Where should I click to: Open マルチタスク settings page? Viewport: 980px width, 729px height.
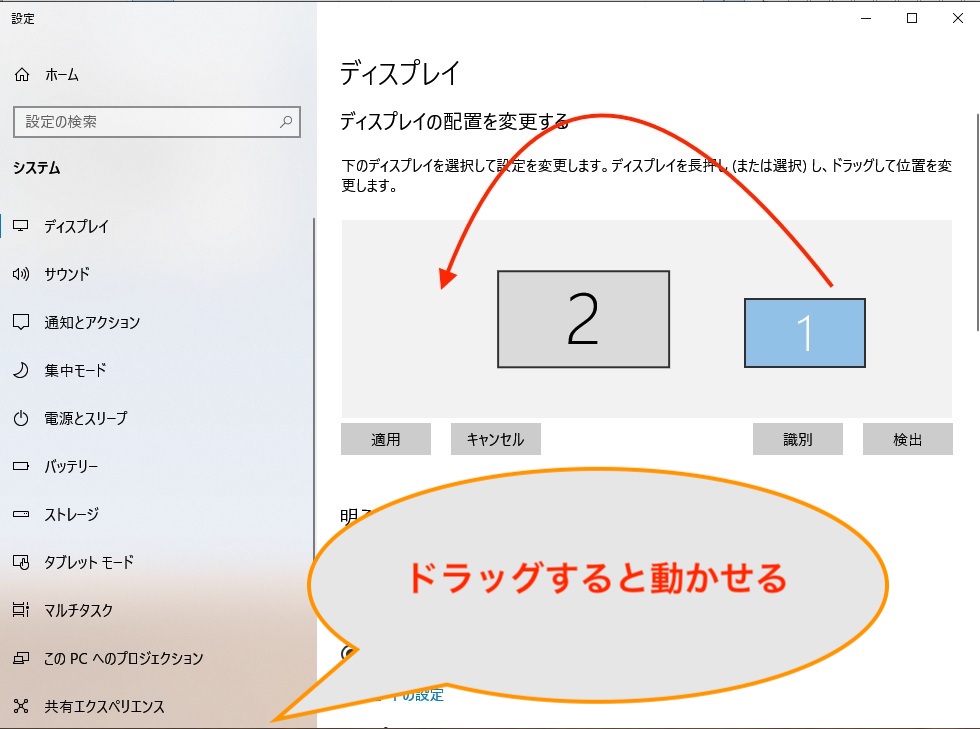[x=78, y=610]
